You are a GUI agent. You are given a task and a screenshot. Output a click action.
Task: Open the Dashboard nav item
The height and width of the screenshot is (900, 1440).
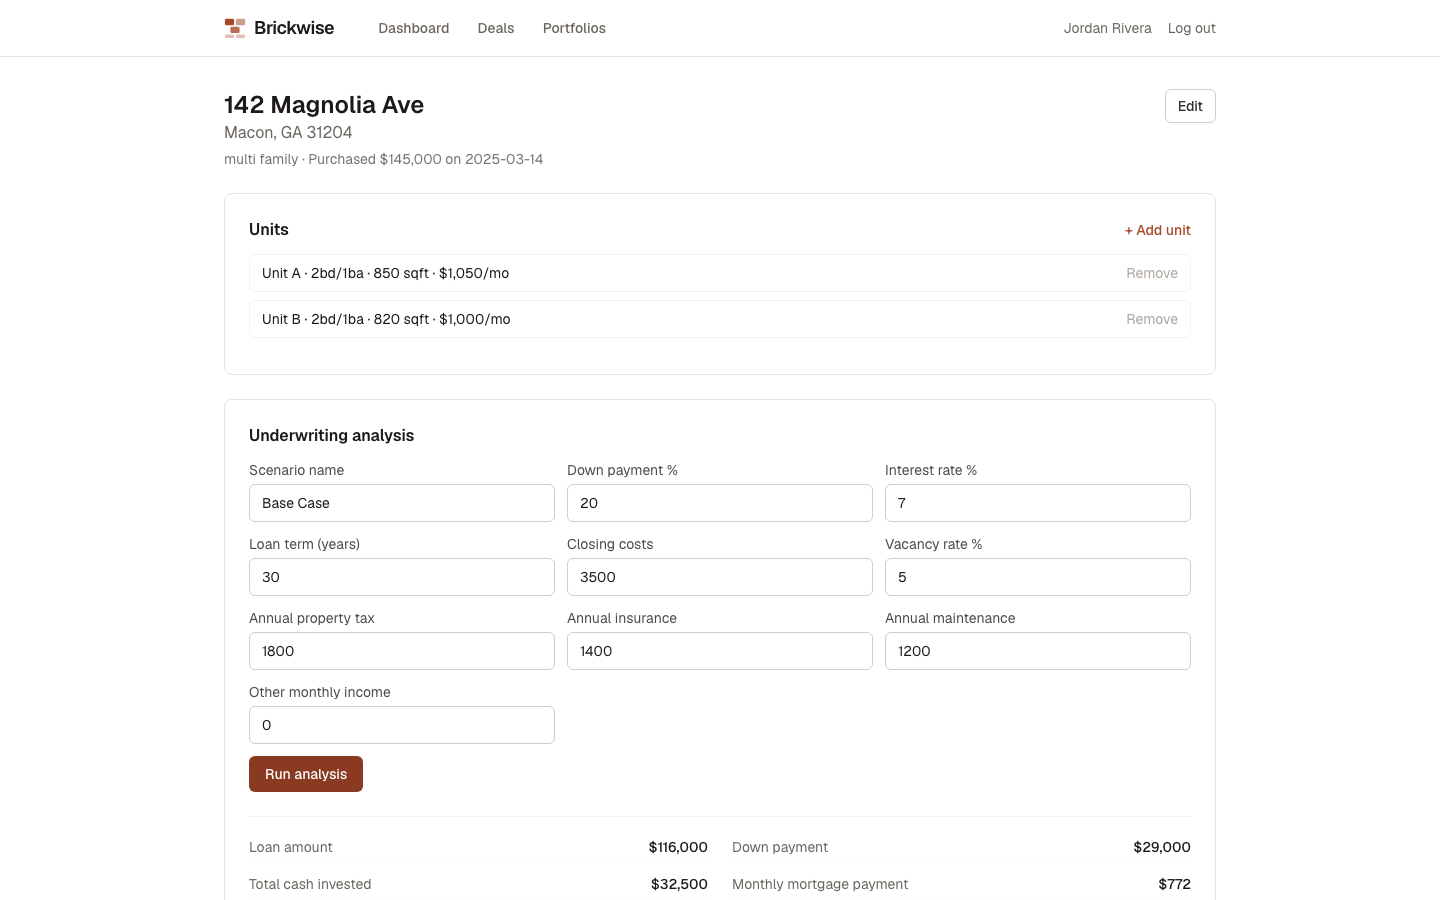413,28
